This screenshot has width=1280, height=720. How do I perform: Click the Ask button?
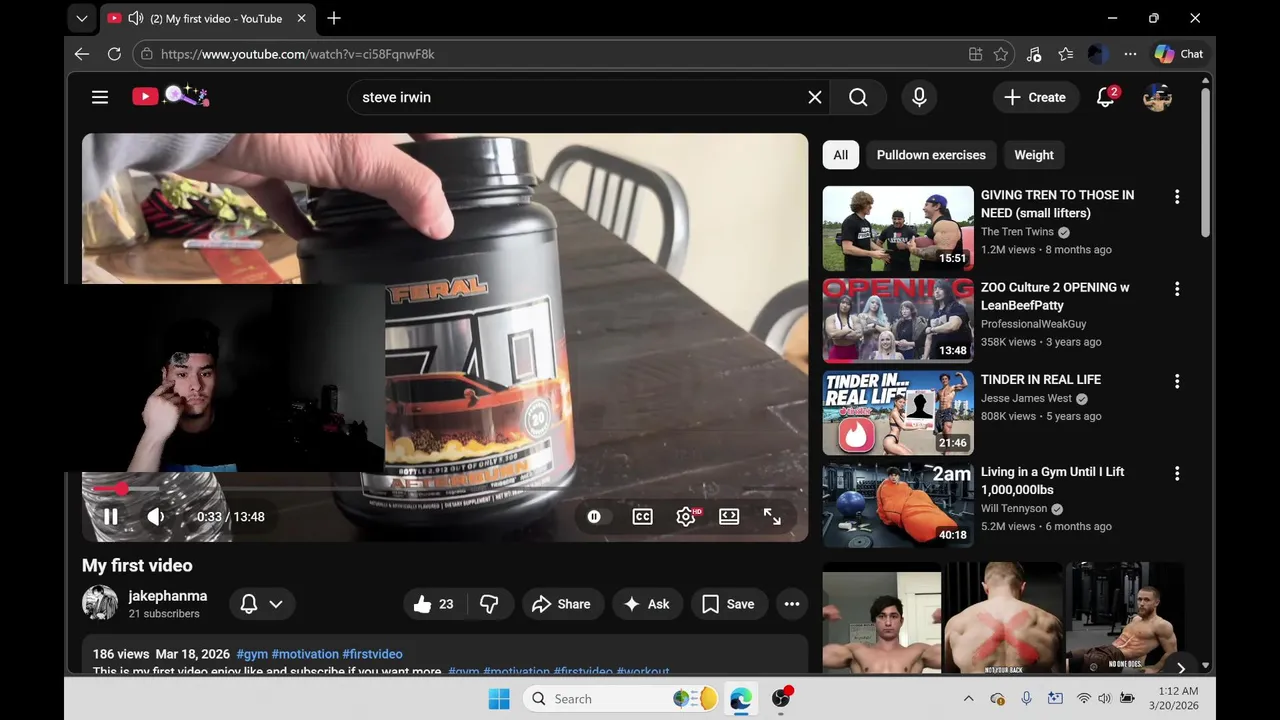pyautogui.click(x=647, y=604)
